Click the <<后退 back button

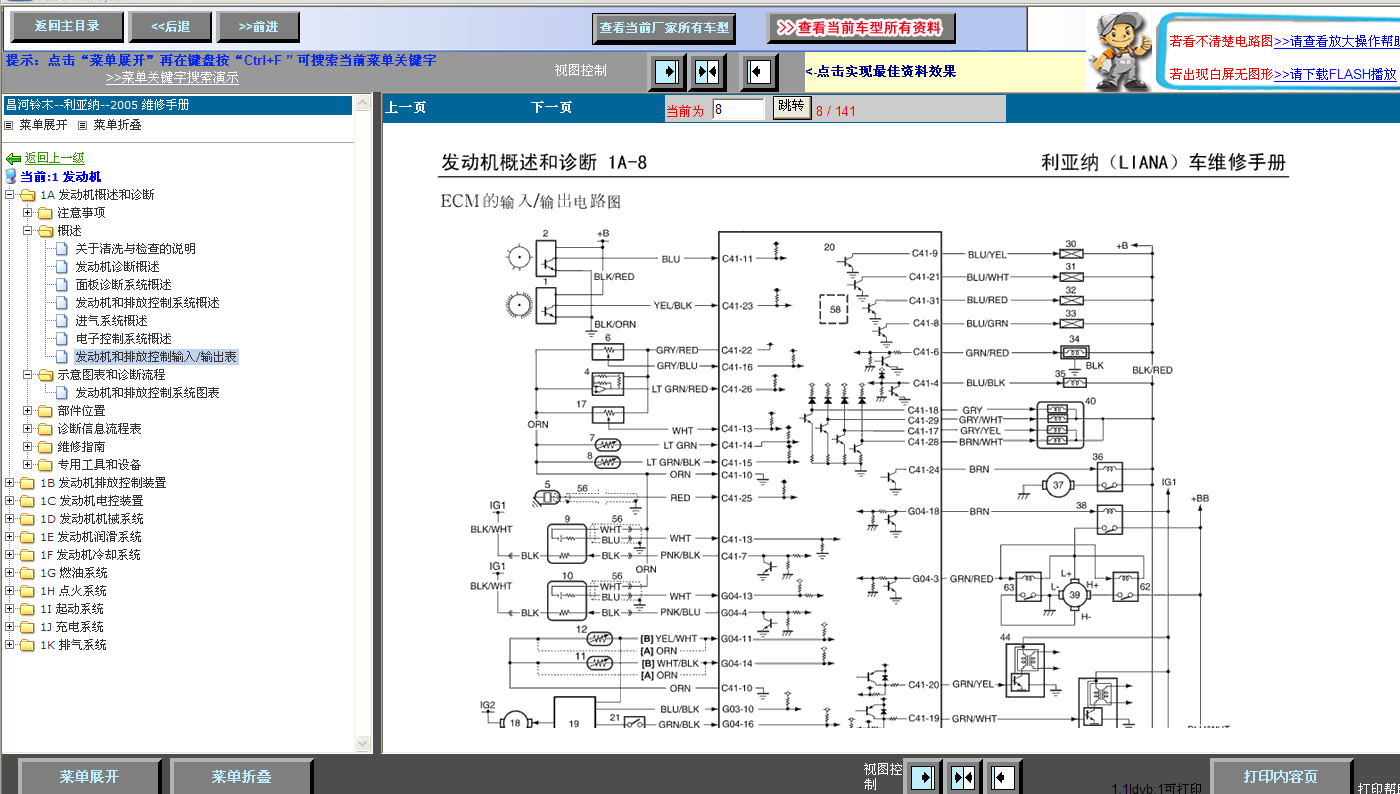point(169,27)
